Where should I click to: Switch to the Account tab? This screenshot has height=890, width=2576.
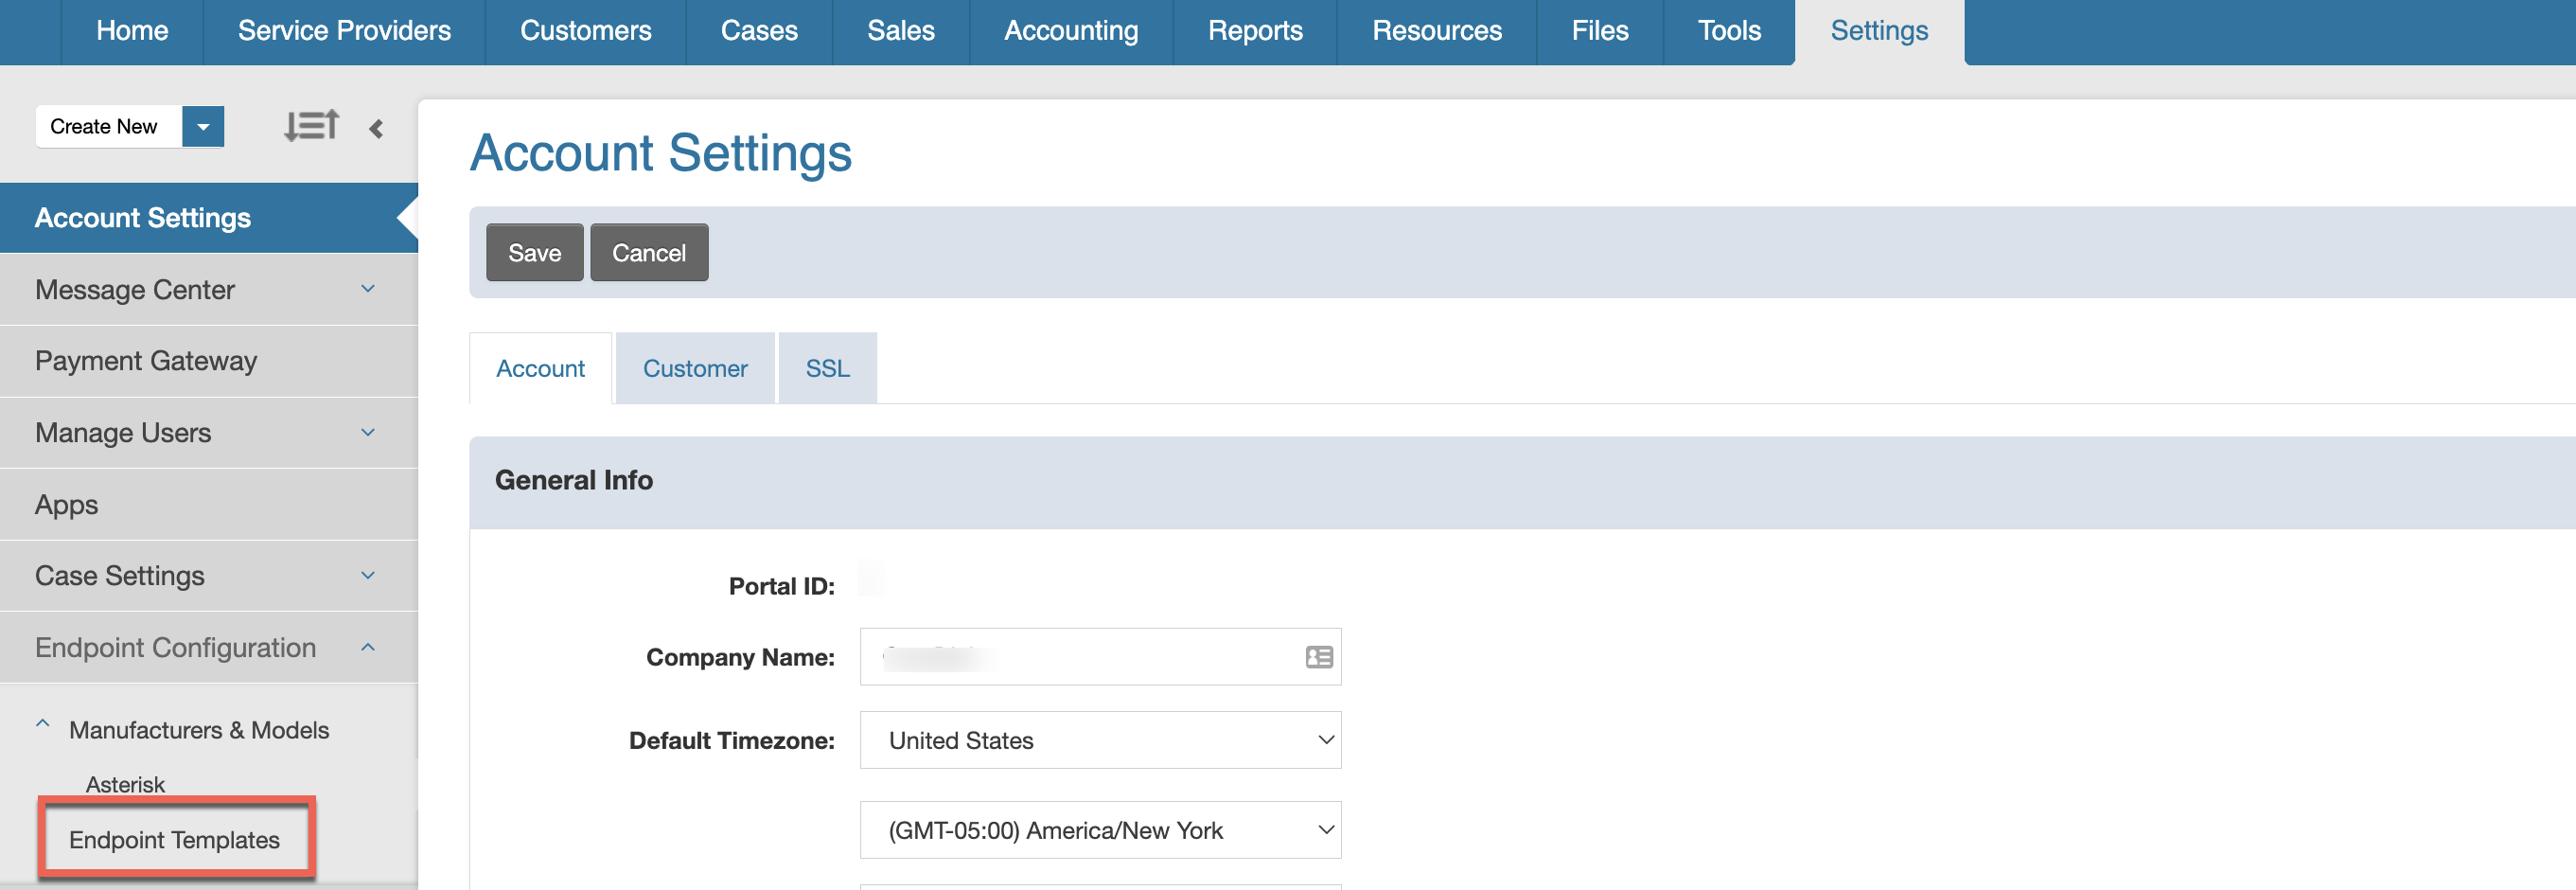[540, 368]
